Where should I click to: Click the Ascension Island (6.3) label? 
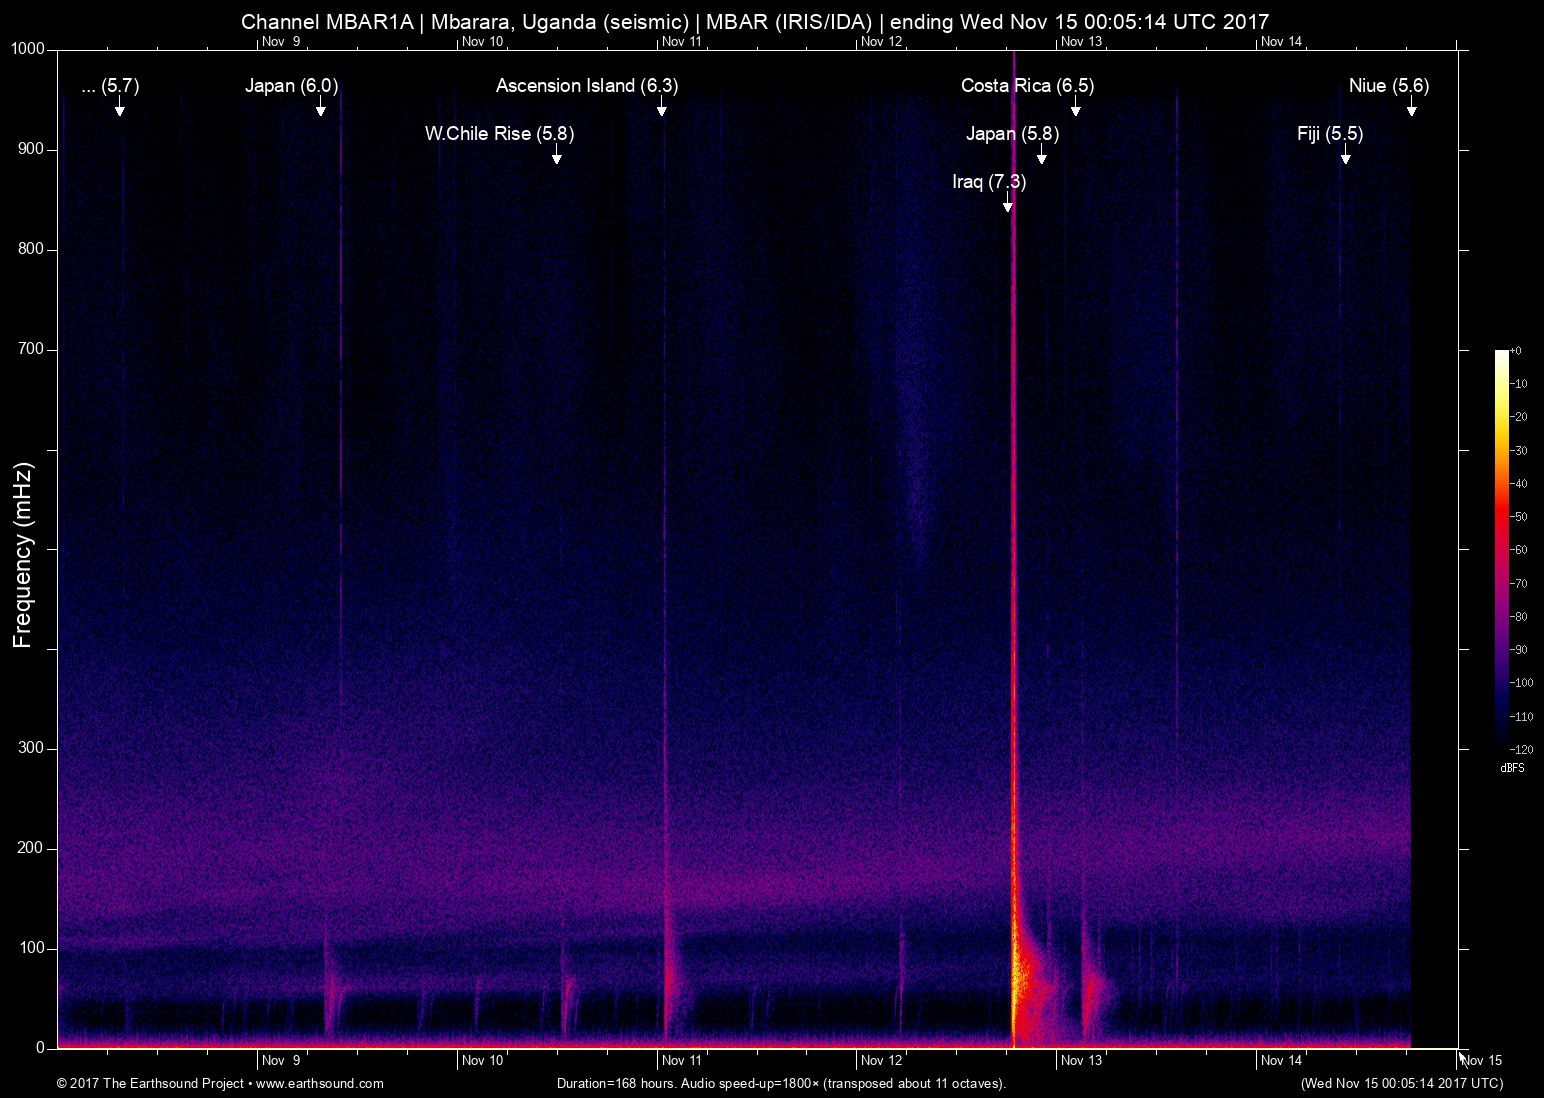coord(587,86)
